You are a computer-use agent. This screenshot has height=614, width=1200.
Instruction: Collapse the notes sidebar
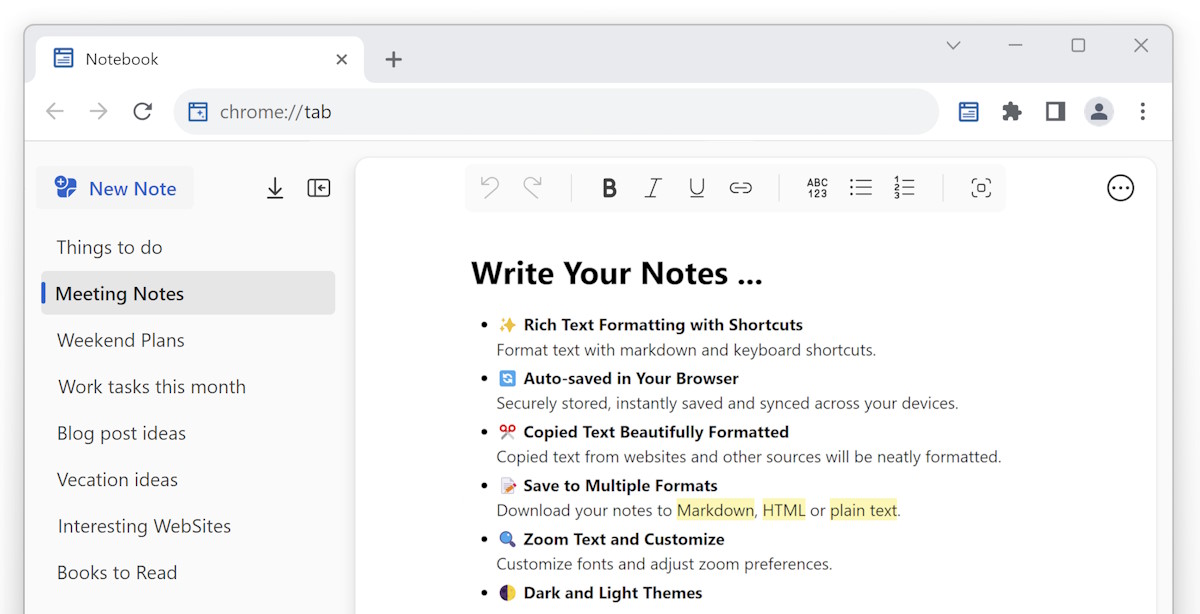[x=319, y=187]
